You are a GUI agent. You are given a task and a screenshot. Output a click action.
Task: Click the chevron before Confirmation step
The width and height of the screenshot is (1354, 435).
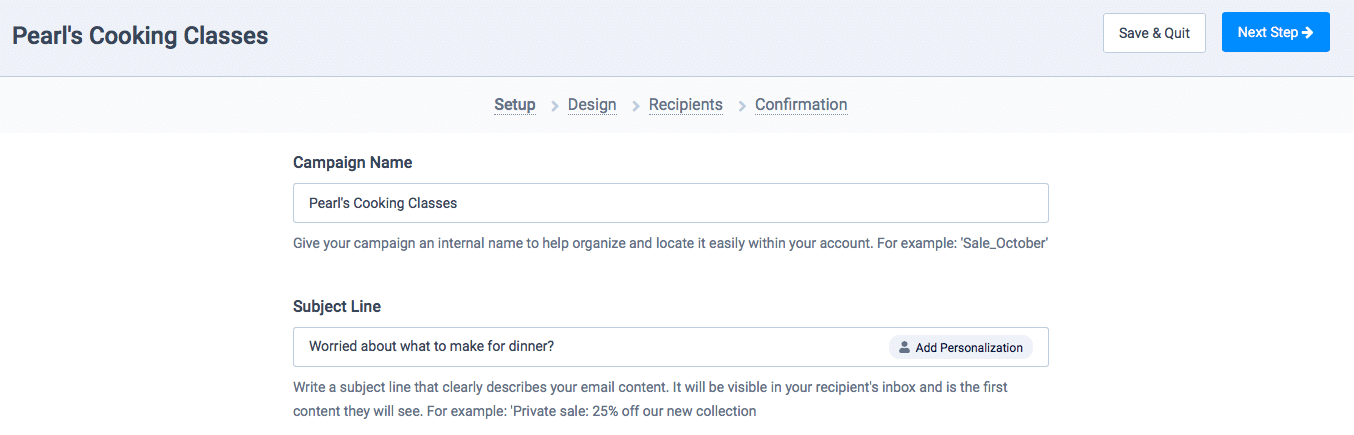(x=741, y=106)
